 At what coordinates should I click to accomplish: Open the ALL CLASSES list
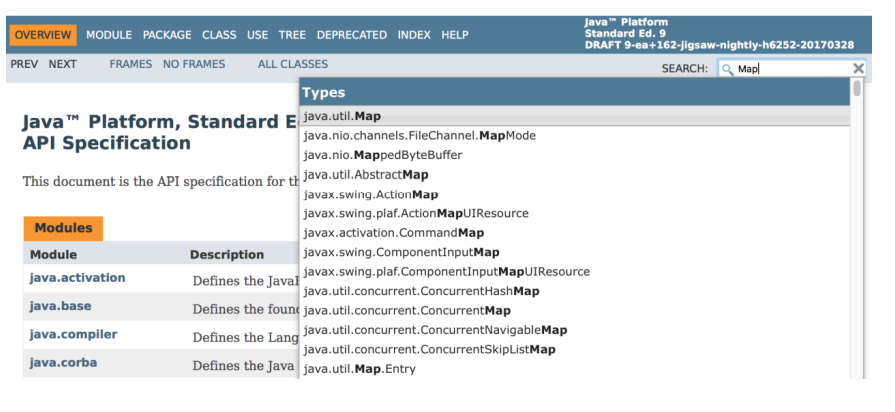[x=293, y=64]
